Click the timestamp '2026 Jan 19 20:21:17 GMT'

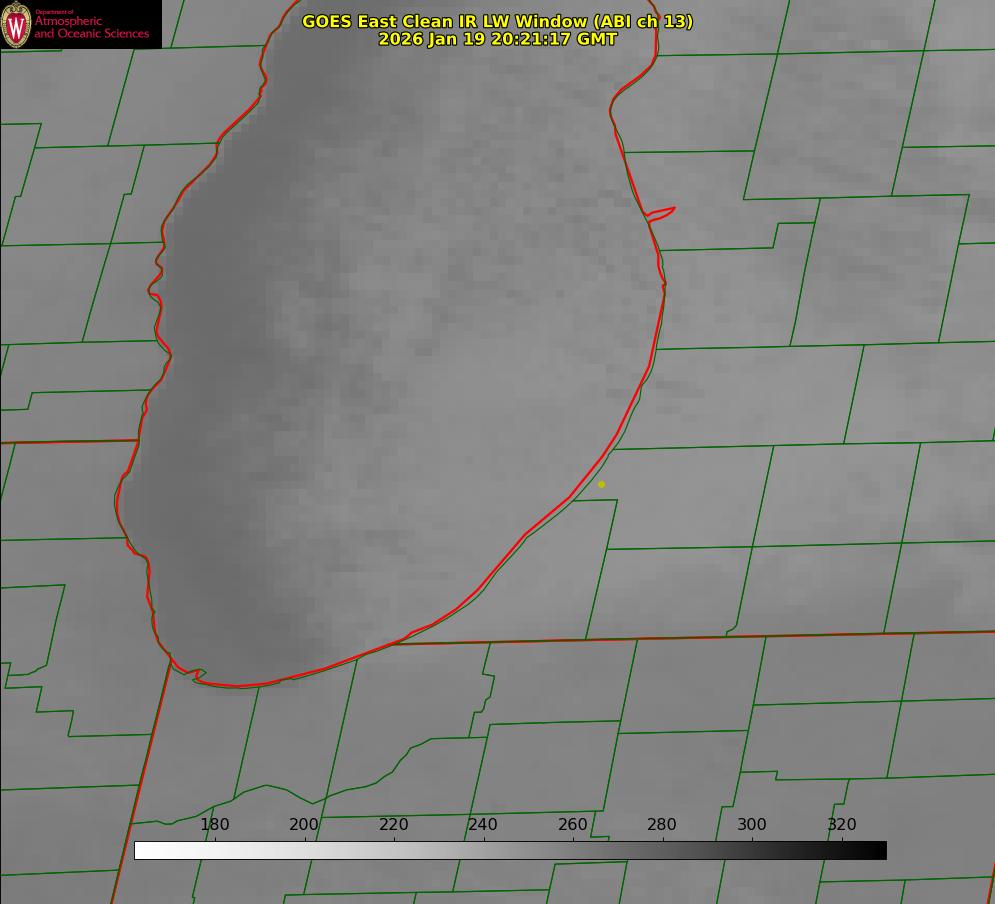[x=498, y=39]
